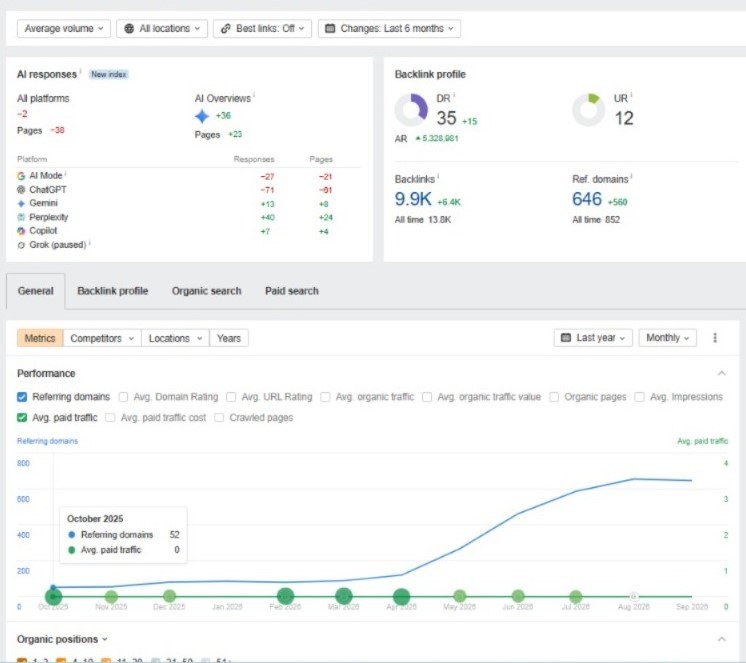Collapse the Performance section
Screen dimensions: 746x663
(x=722, y=373)
